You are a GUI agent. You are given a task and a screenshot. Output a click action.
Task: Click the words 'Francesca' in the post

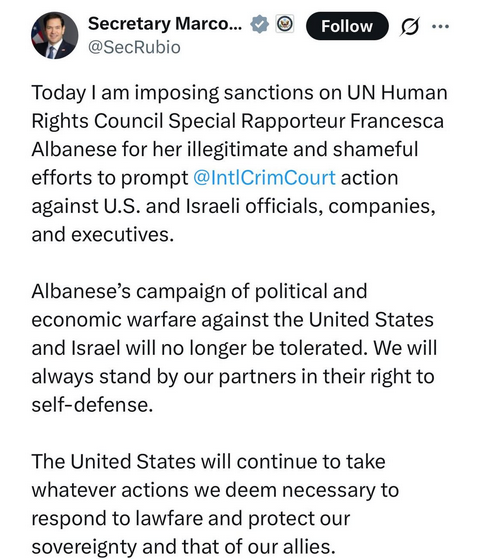coord(397,121)
